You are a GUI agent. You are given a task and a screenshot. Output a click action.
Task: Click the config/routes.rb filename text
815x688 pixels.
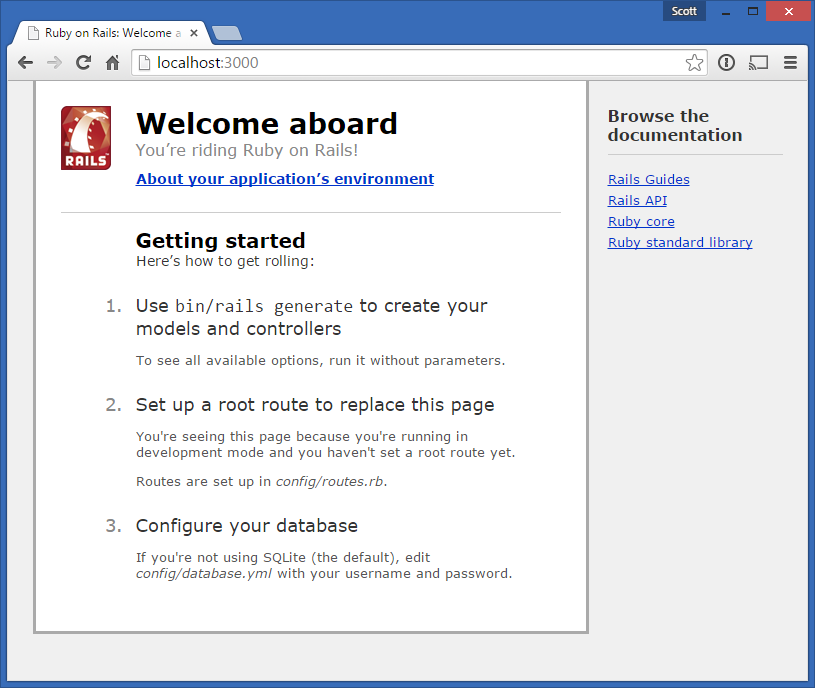(x=330, y=482)
